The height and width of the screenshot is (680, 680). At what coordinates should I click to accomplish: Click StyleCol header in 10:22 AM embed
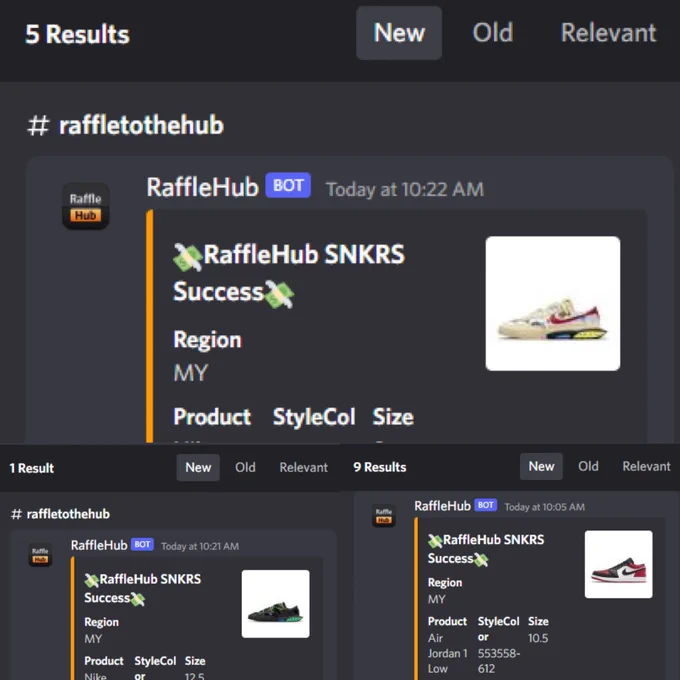[314, 417]
